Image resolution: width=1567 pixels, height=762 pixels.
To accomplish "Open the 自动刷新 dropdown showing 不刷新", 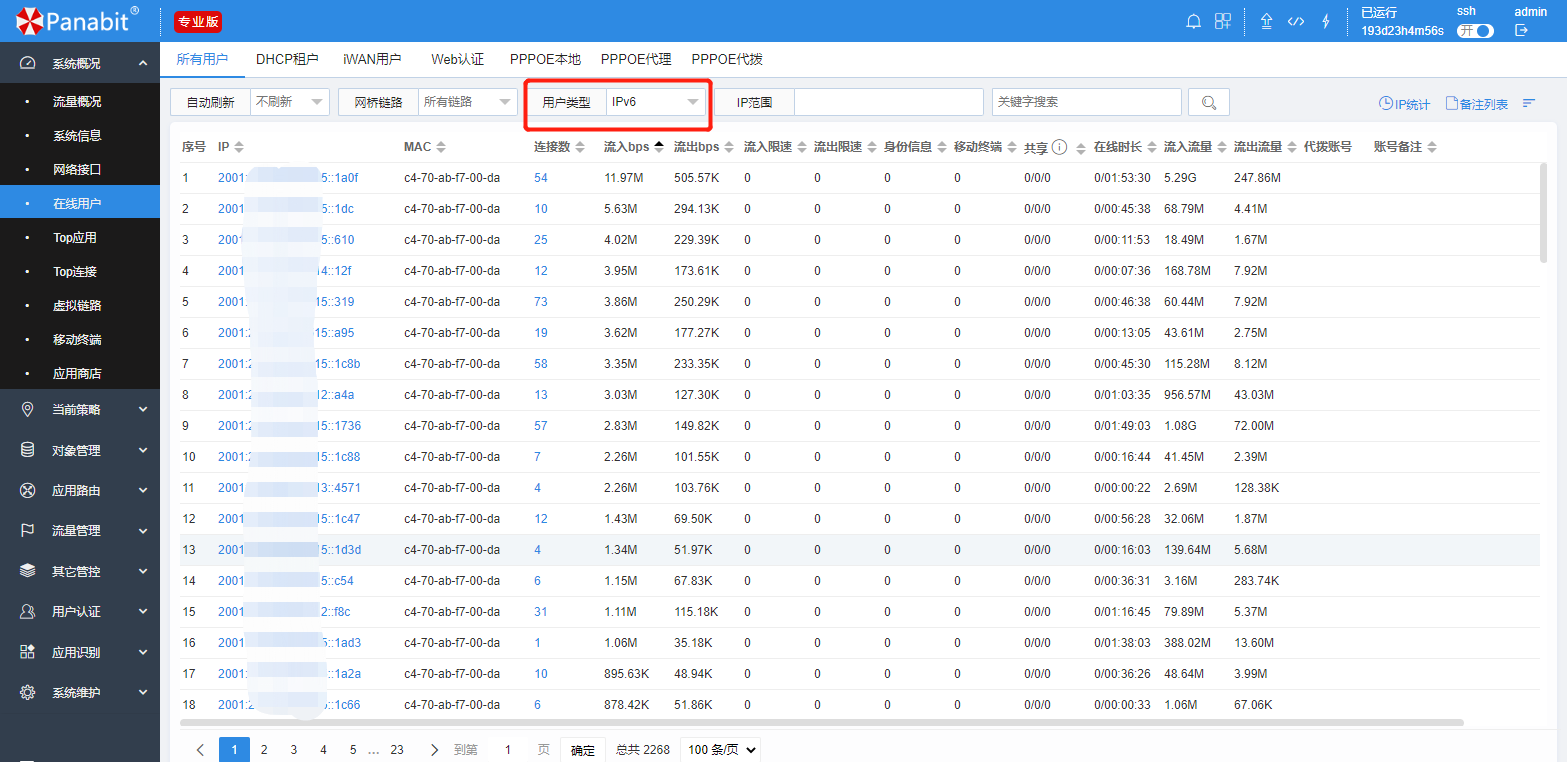I will click(x=289, y=102).
